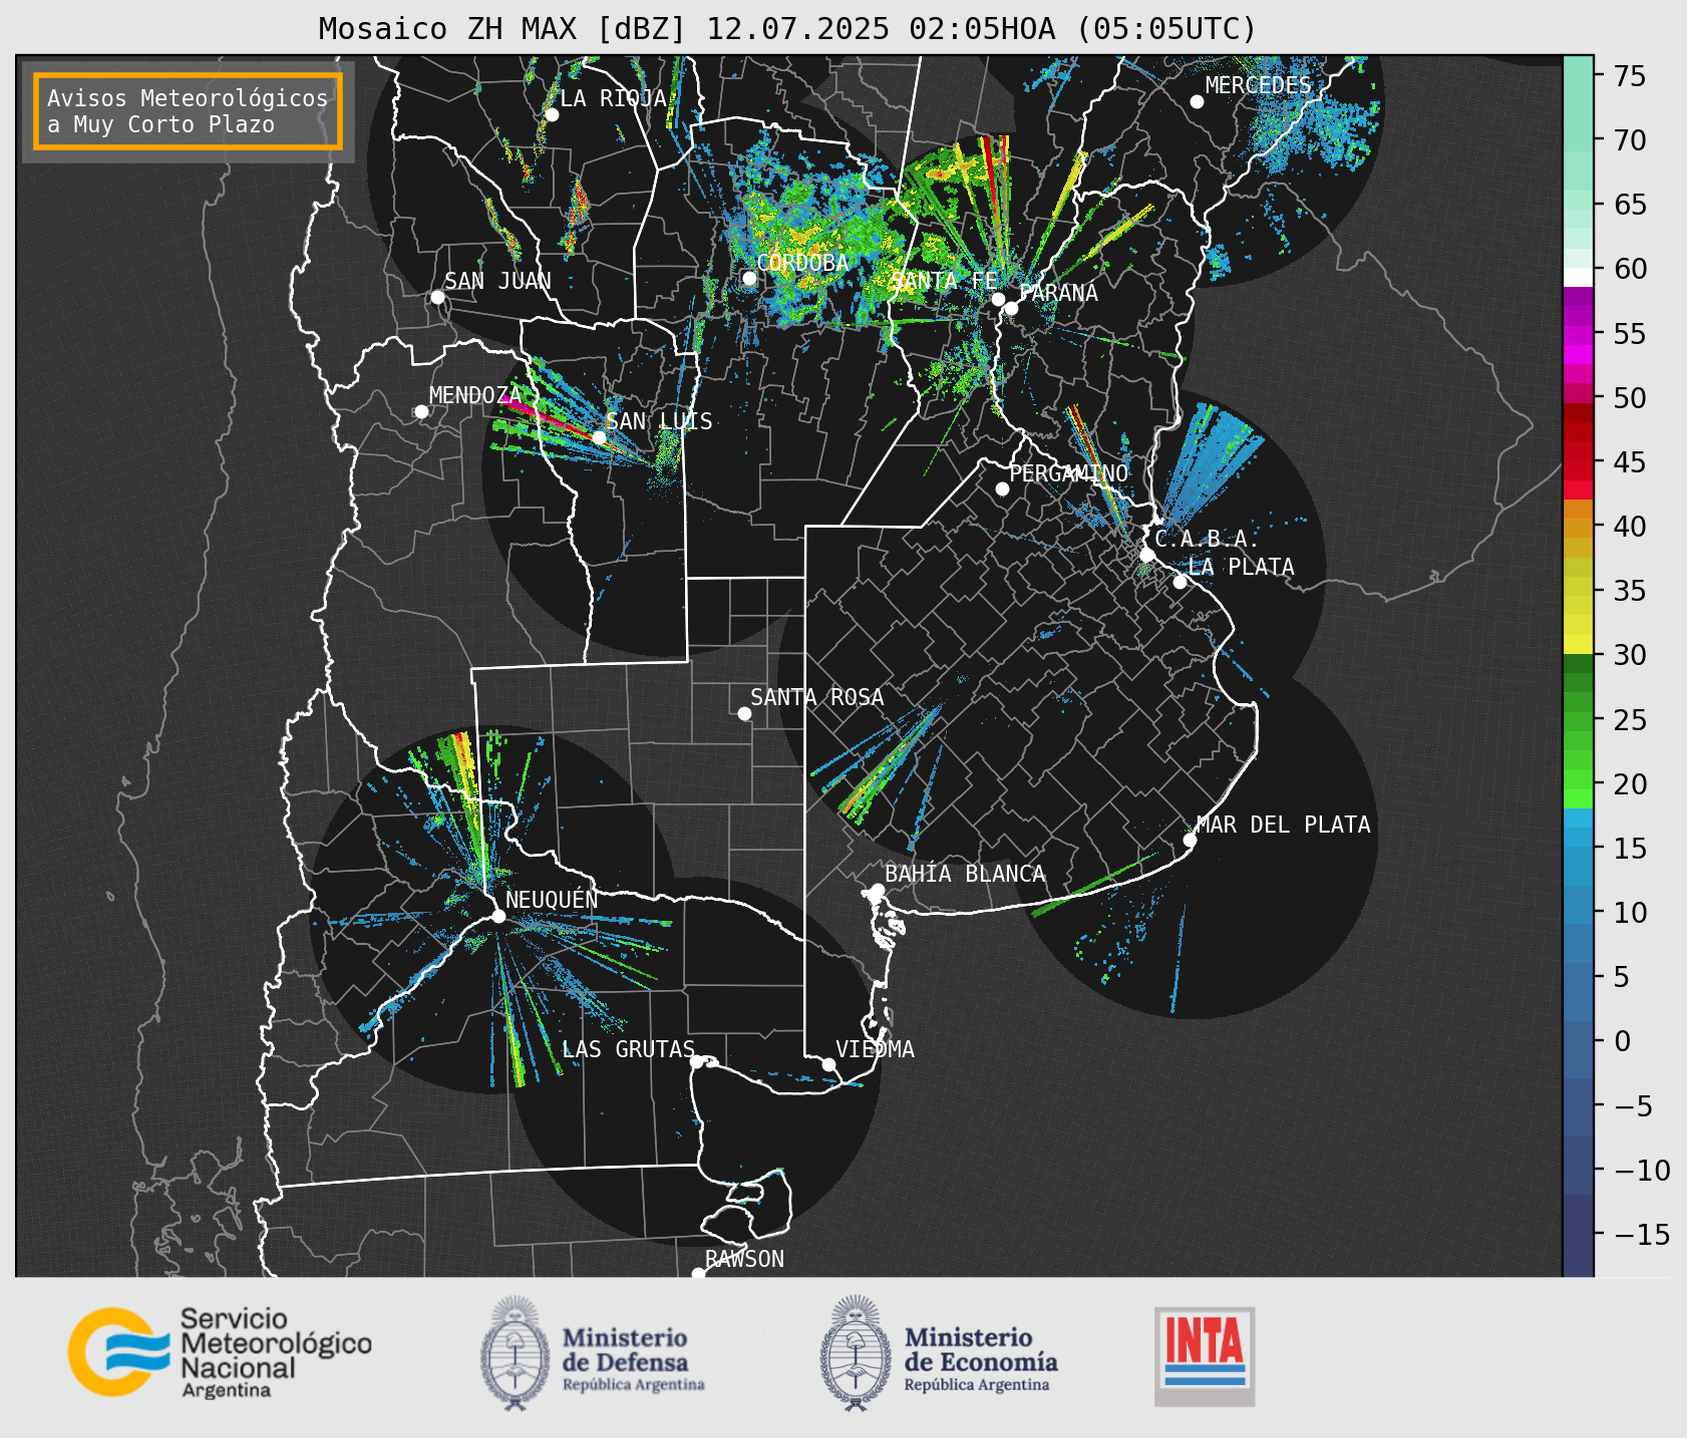Click the Servicio Meteorológico Nacional logo
Viewport: 1687px width, 1438px height.
click(220, 1352)
